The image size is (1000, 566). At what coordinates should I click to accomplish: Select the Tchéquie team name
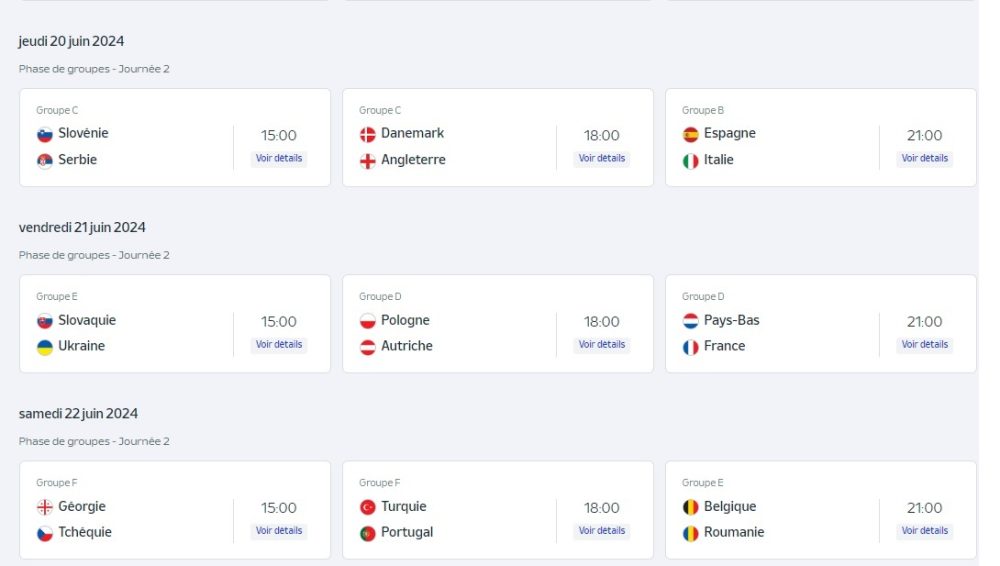(85, 532)
